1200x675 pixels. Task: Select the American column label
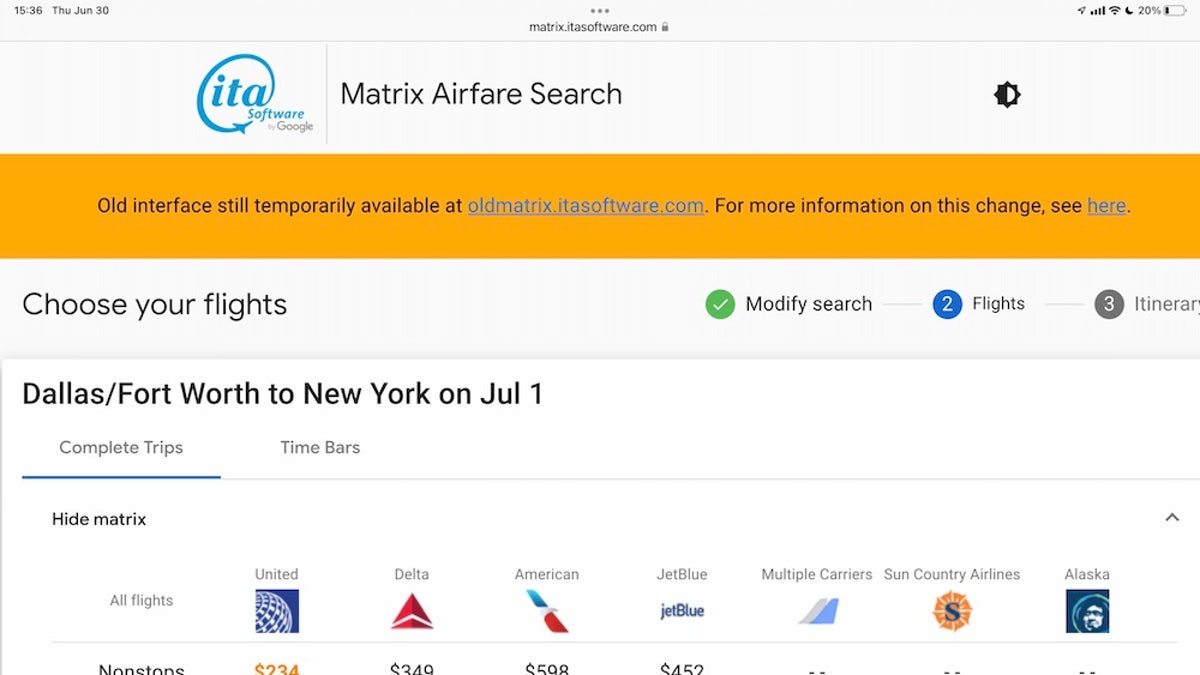tap(547, 574)
